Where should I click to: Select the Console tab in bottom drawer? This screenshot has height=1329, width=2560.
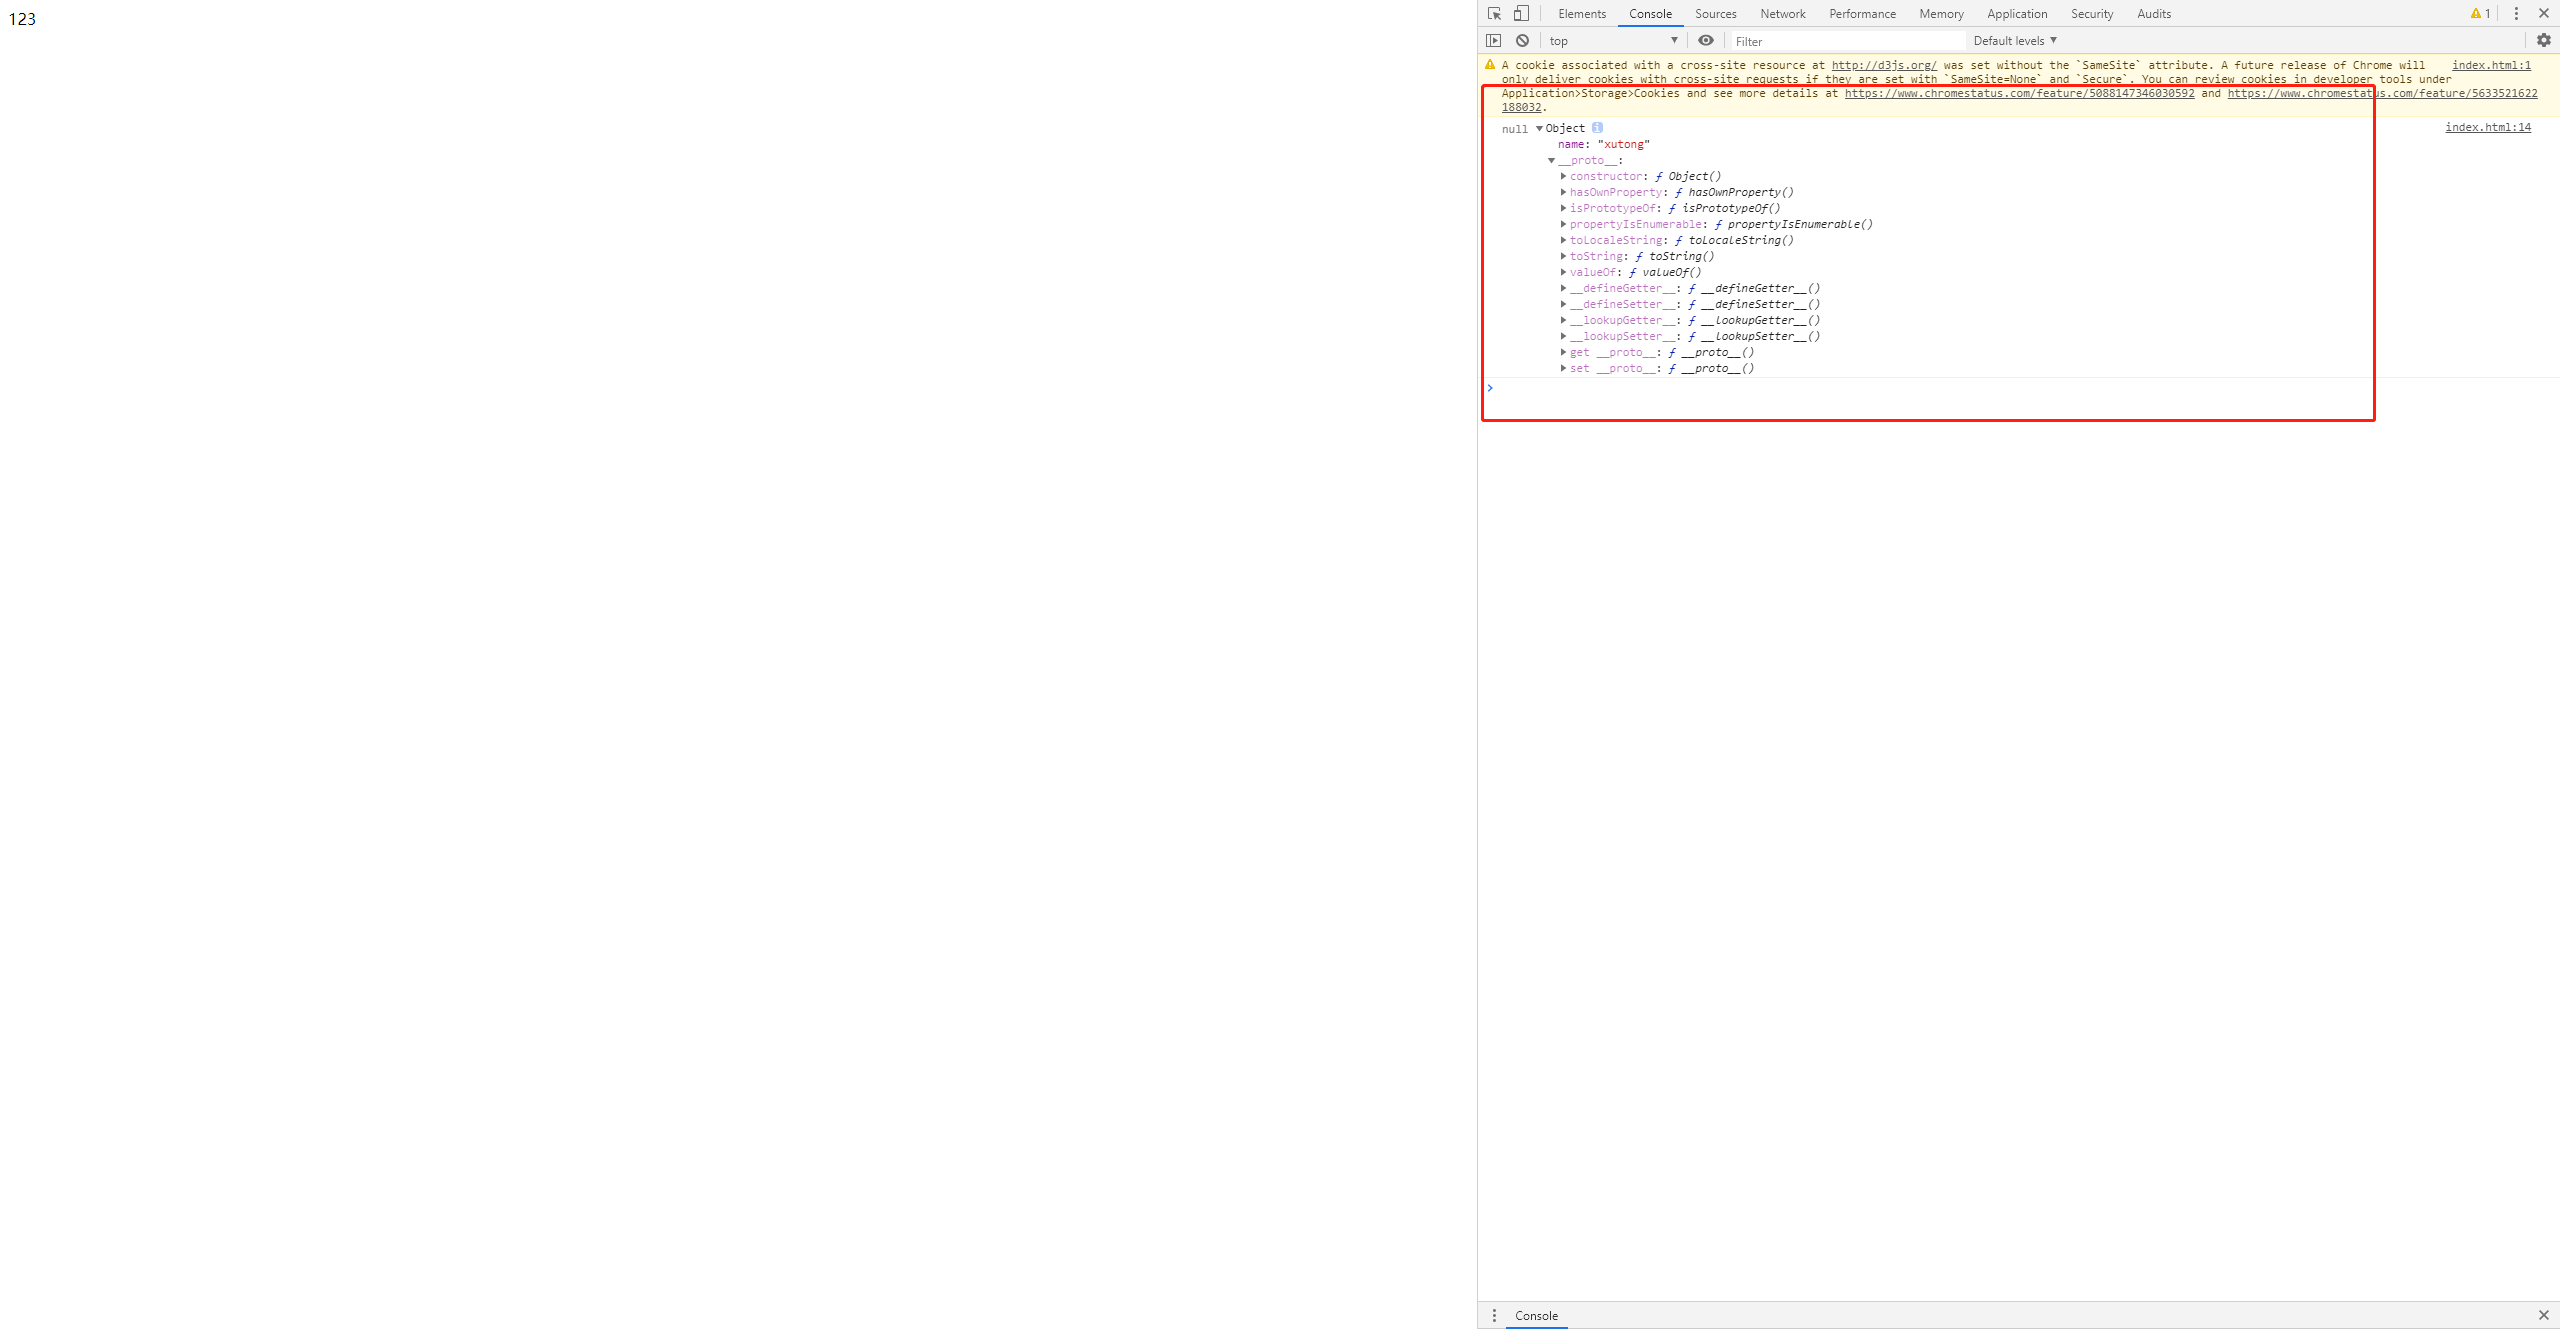[1536, 1316]
